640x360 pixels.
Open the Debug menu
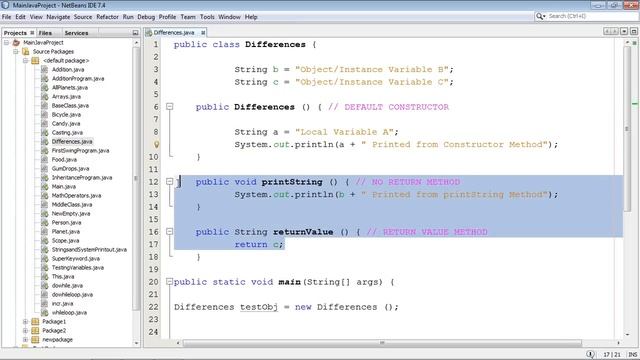[x=146, y=17]
